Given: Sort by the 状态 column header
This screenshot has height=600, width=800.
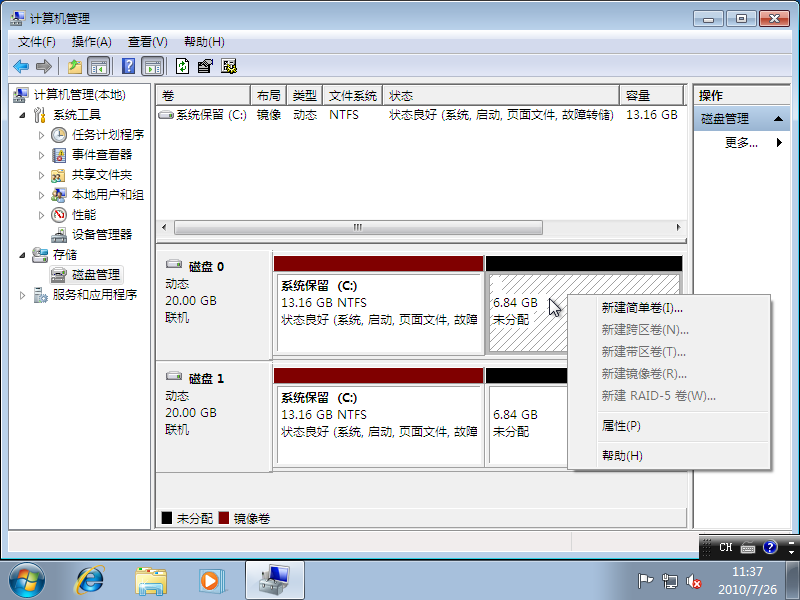Looking at the screenshot, I should pos(501,95).
